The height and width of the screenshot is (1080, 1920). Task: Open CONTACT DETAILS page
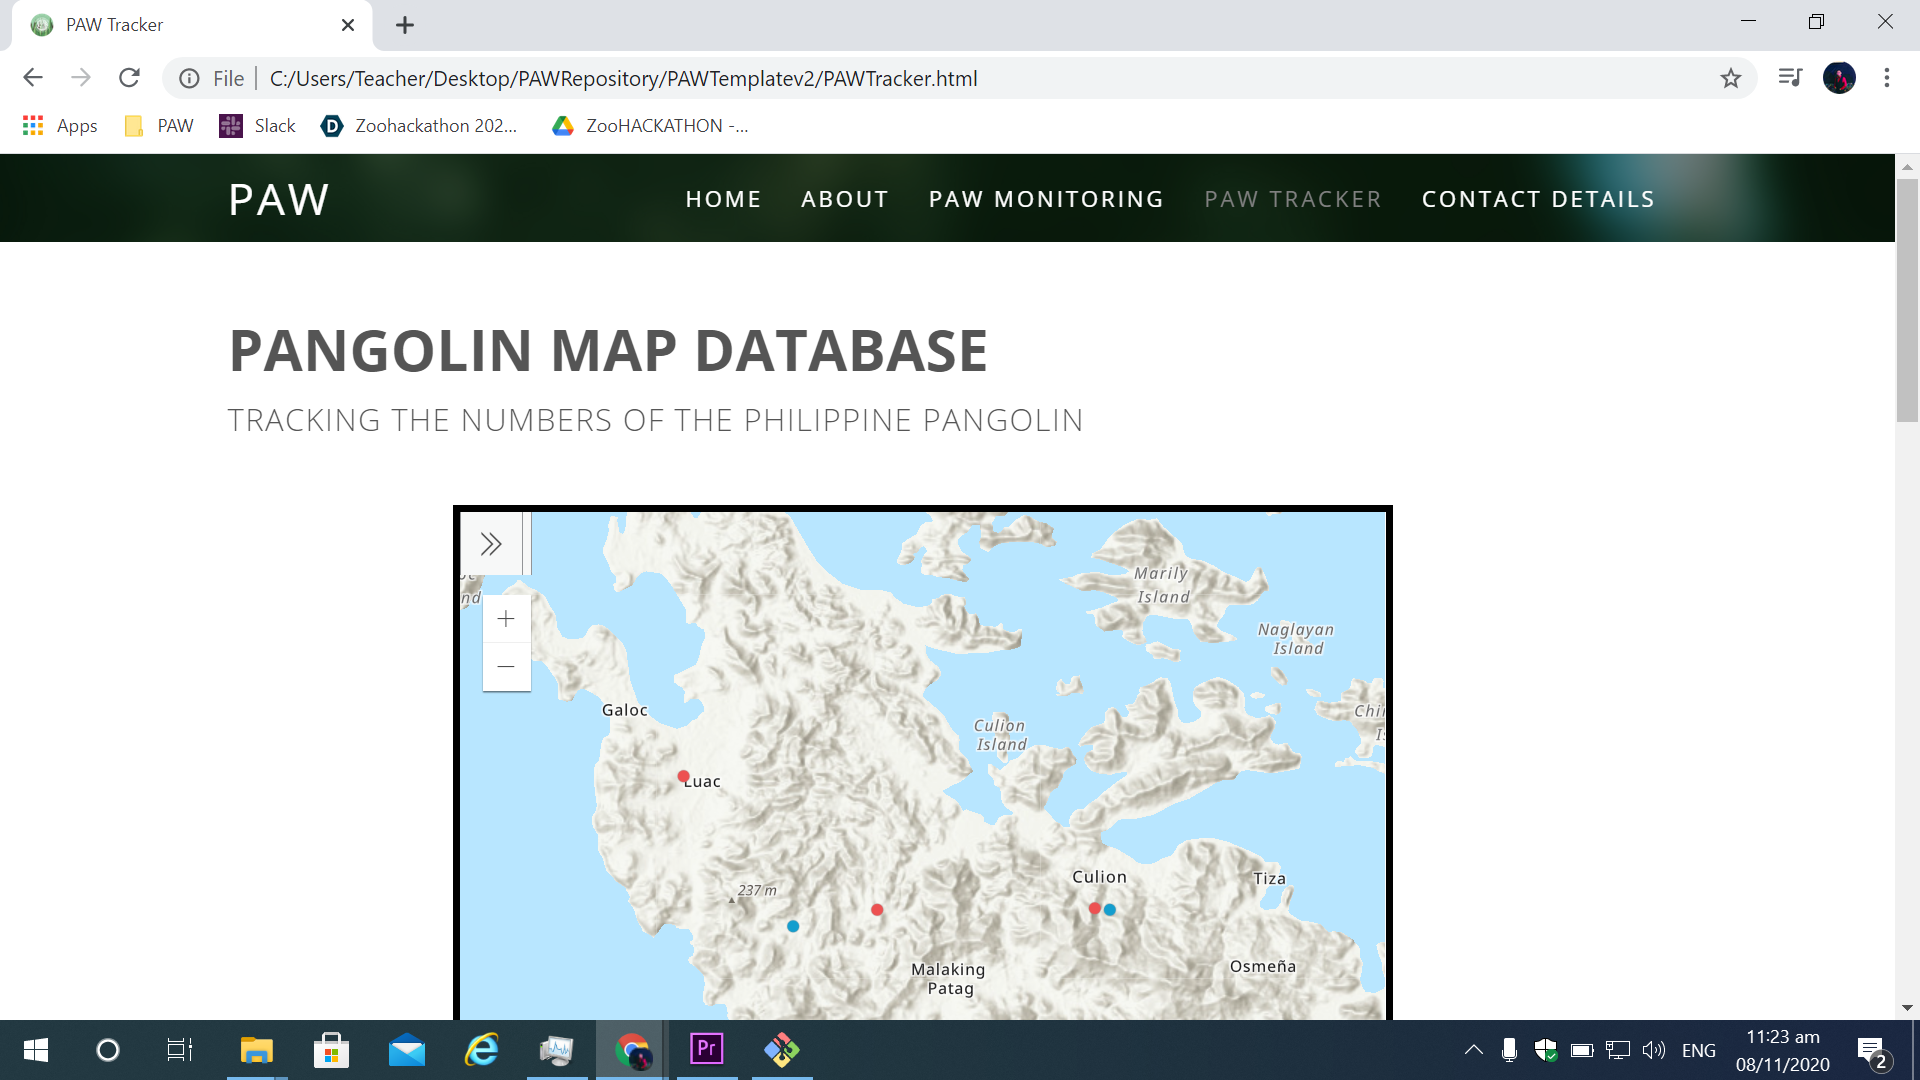coord(1538,199)
